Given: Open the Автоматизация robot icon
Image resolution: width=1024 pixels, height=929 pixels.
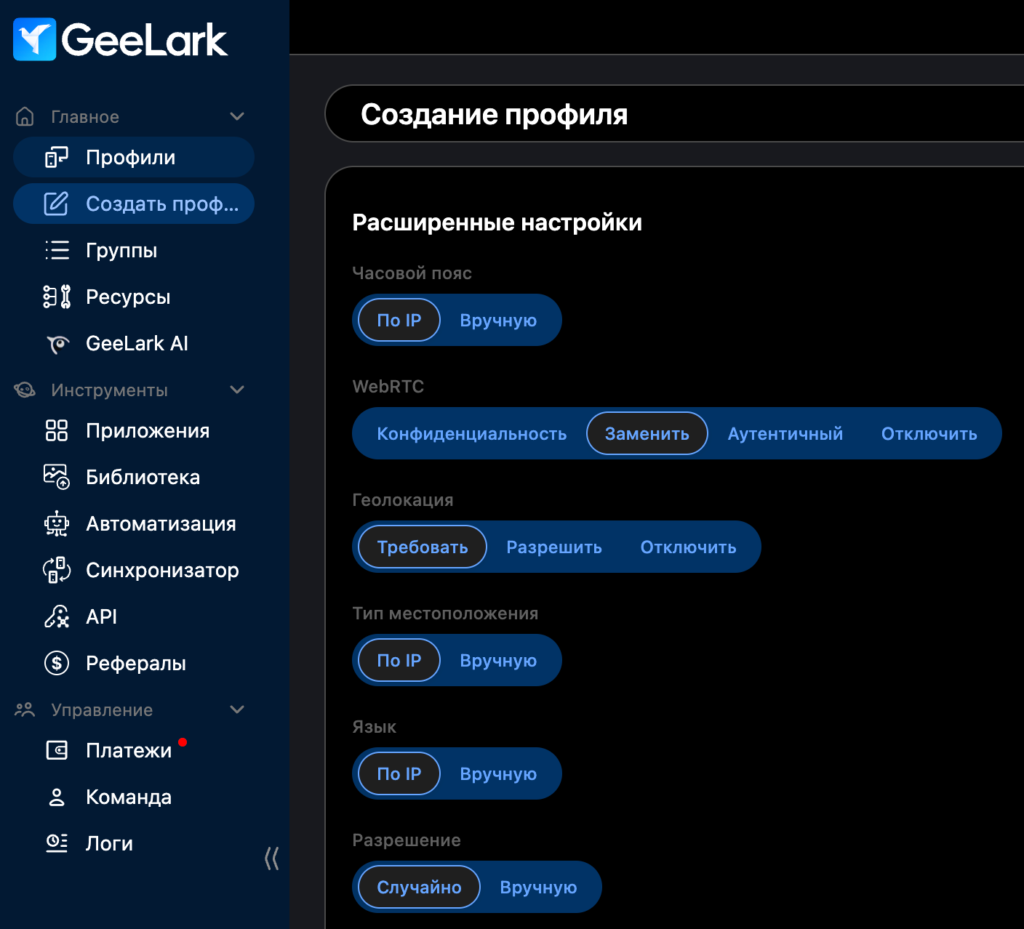Looking at the screenshot, I should [55, 523].
